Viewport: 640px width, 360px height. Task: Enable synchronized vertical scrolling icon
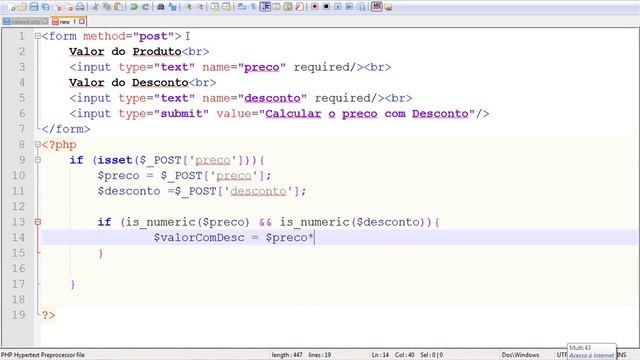[x=215, y=7]
